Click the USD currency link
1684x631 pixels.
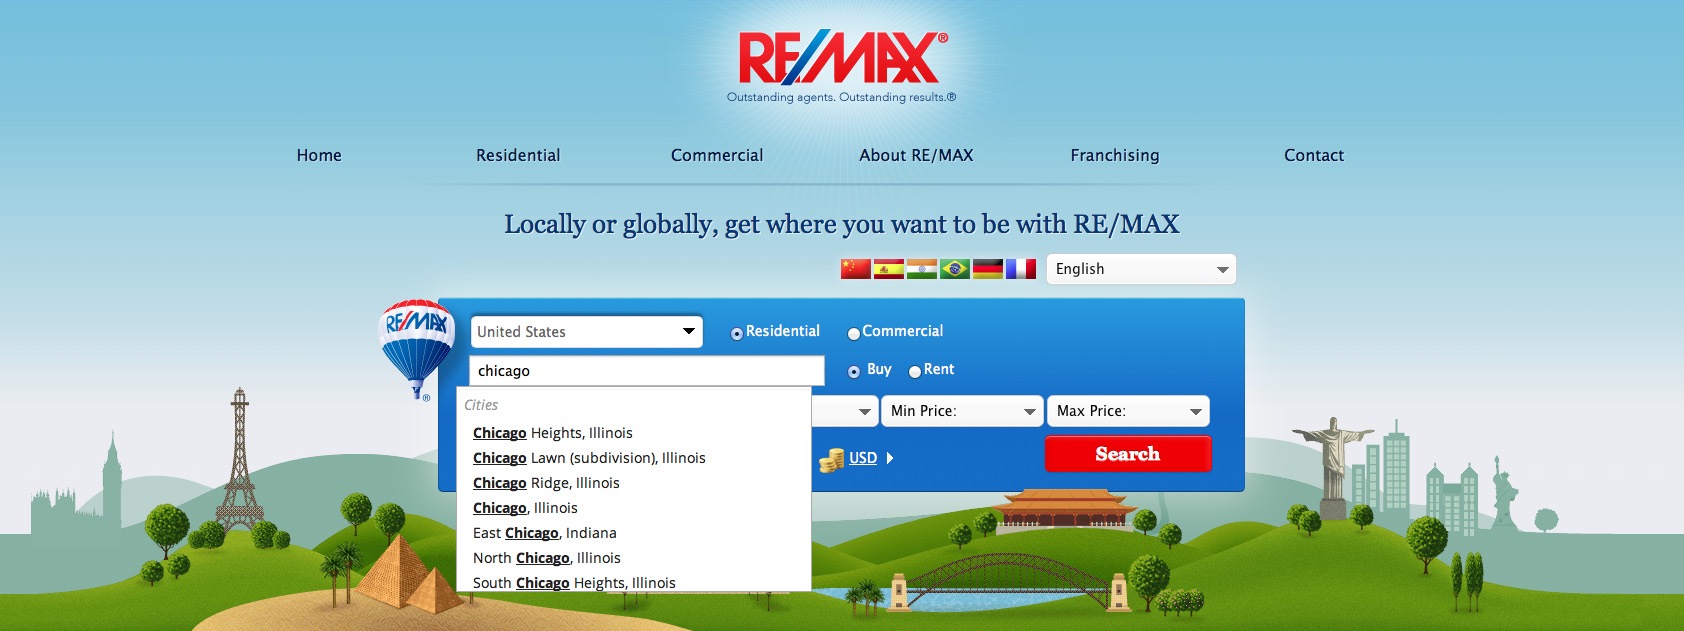tap(863, 458)
